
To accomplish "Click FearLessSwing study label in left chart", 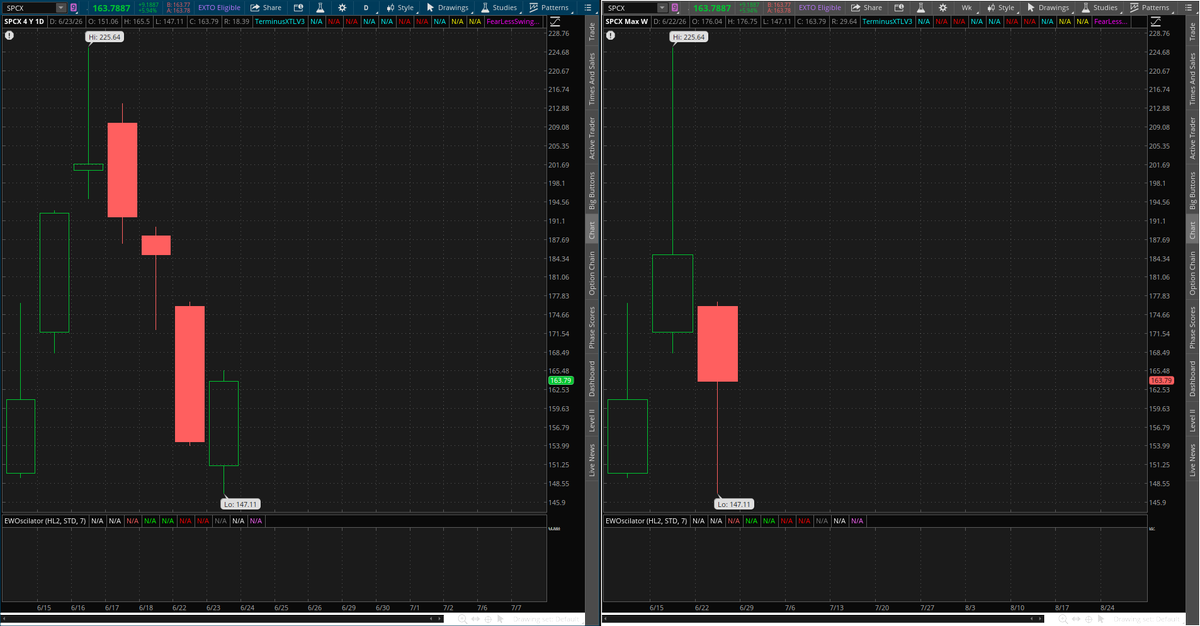I will 513,21.
